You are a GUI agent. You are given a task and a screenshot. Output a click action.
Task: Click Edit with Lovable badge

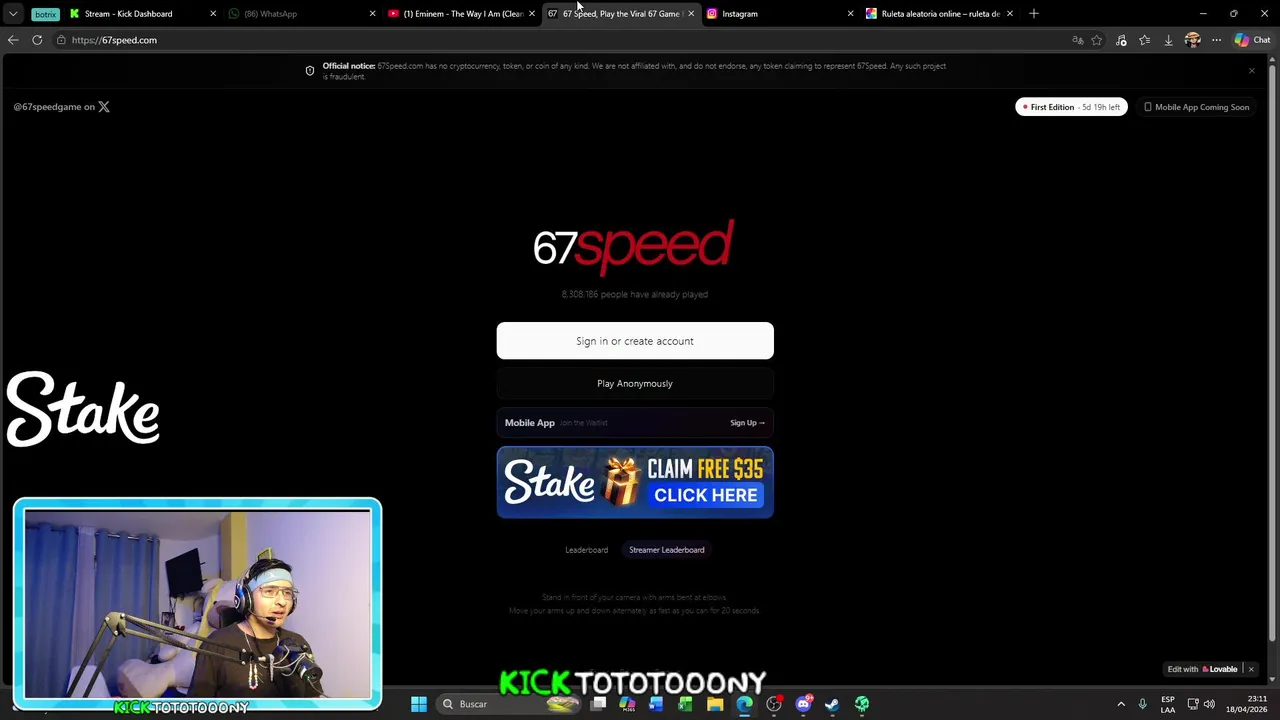pyautogui.click(x=1203, y=669)
